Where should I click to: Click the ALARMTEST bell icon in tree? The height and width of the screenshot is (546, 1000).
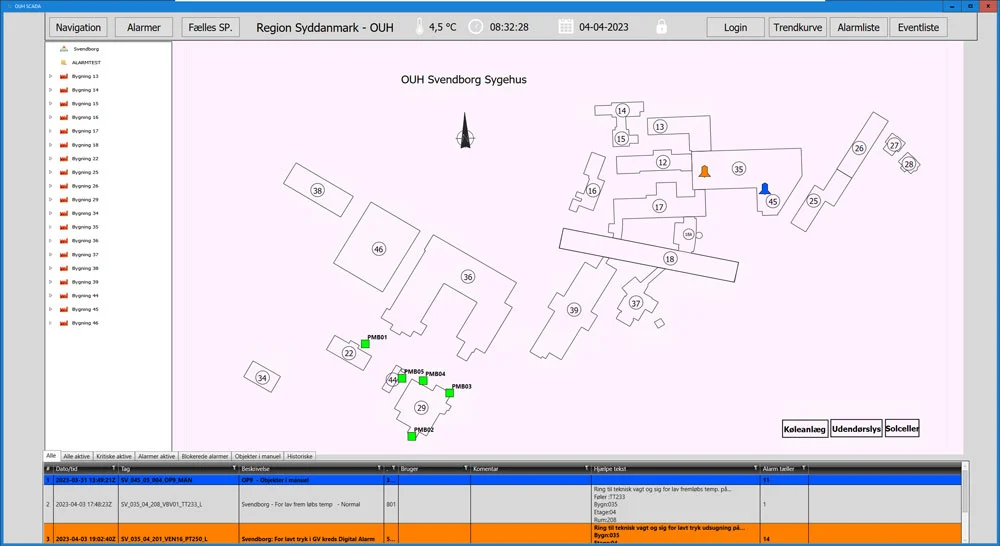pos(63,62)
